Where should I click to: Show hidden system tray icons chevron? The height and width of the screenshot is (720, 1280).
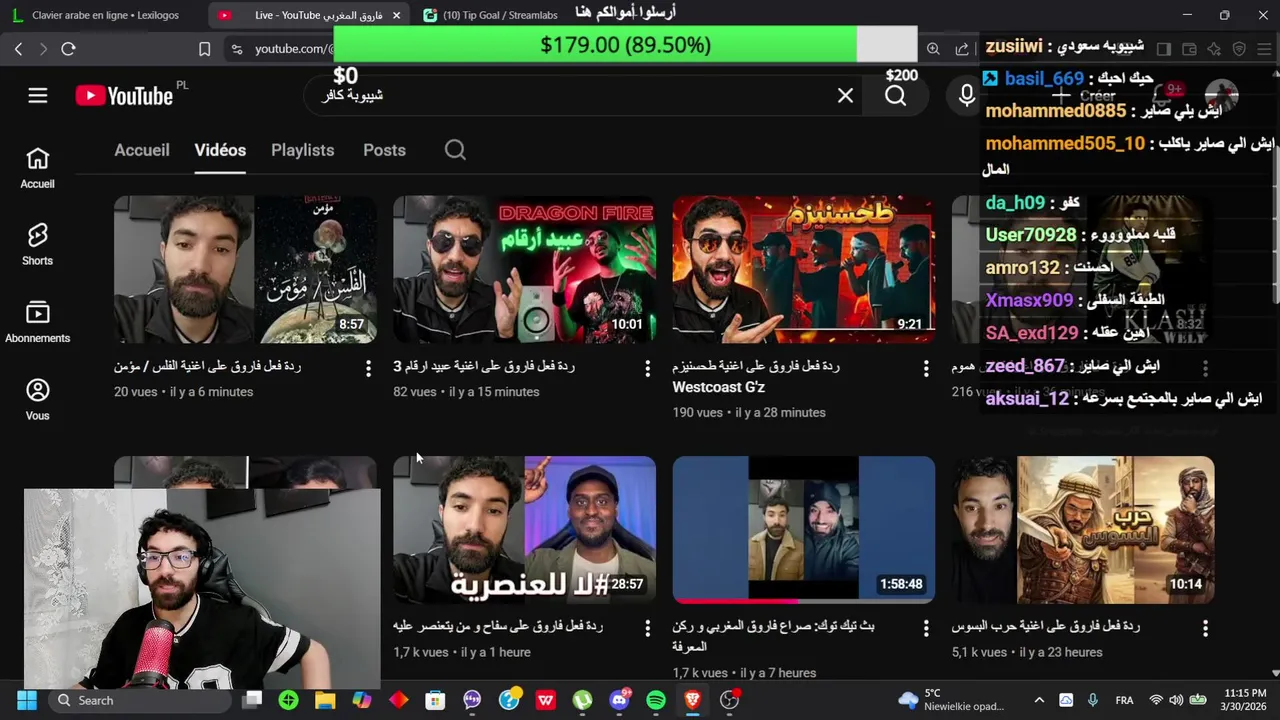point(1039,700)
